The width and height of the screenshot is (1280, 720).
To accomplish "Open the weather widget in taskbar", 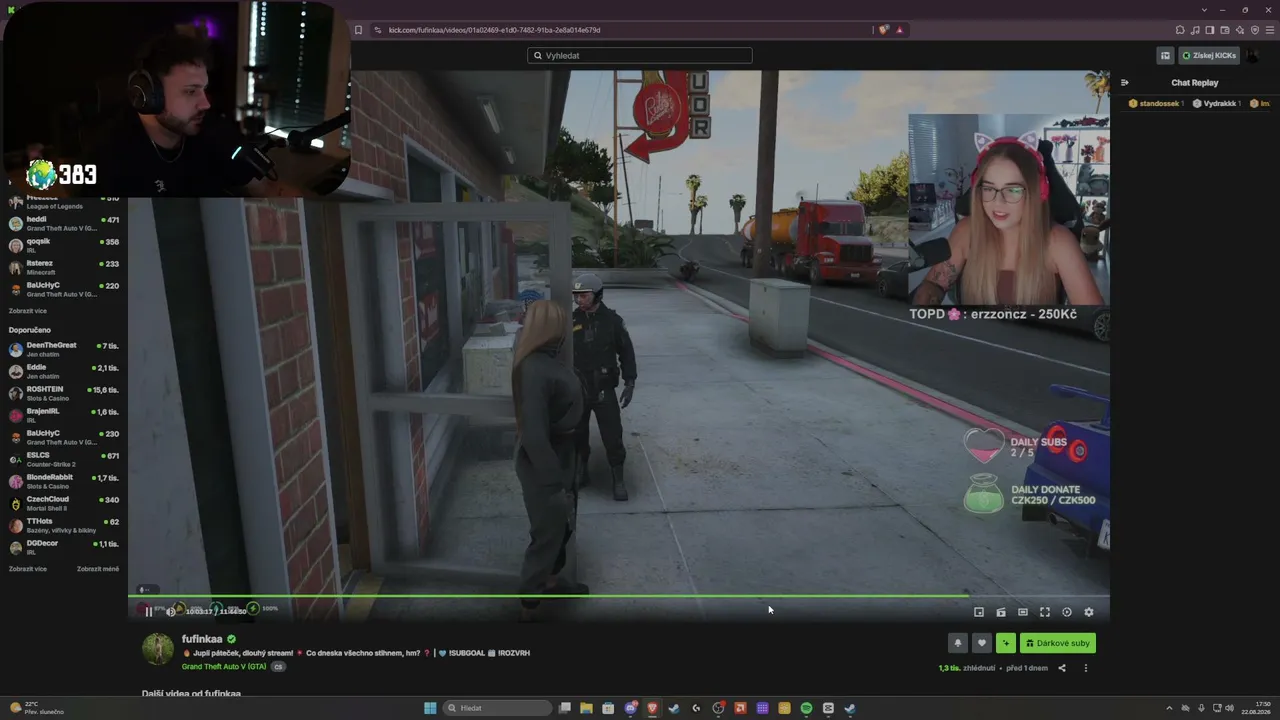I will click(x=37, y=708).
